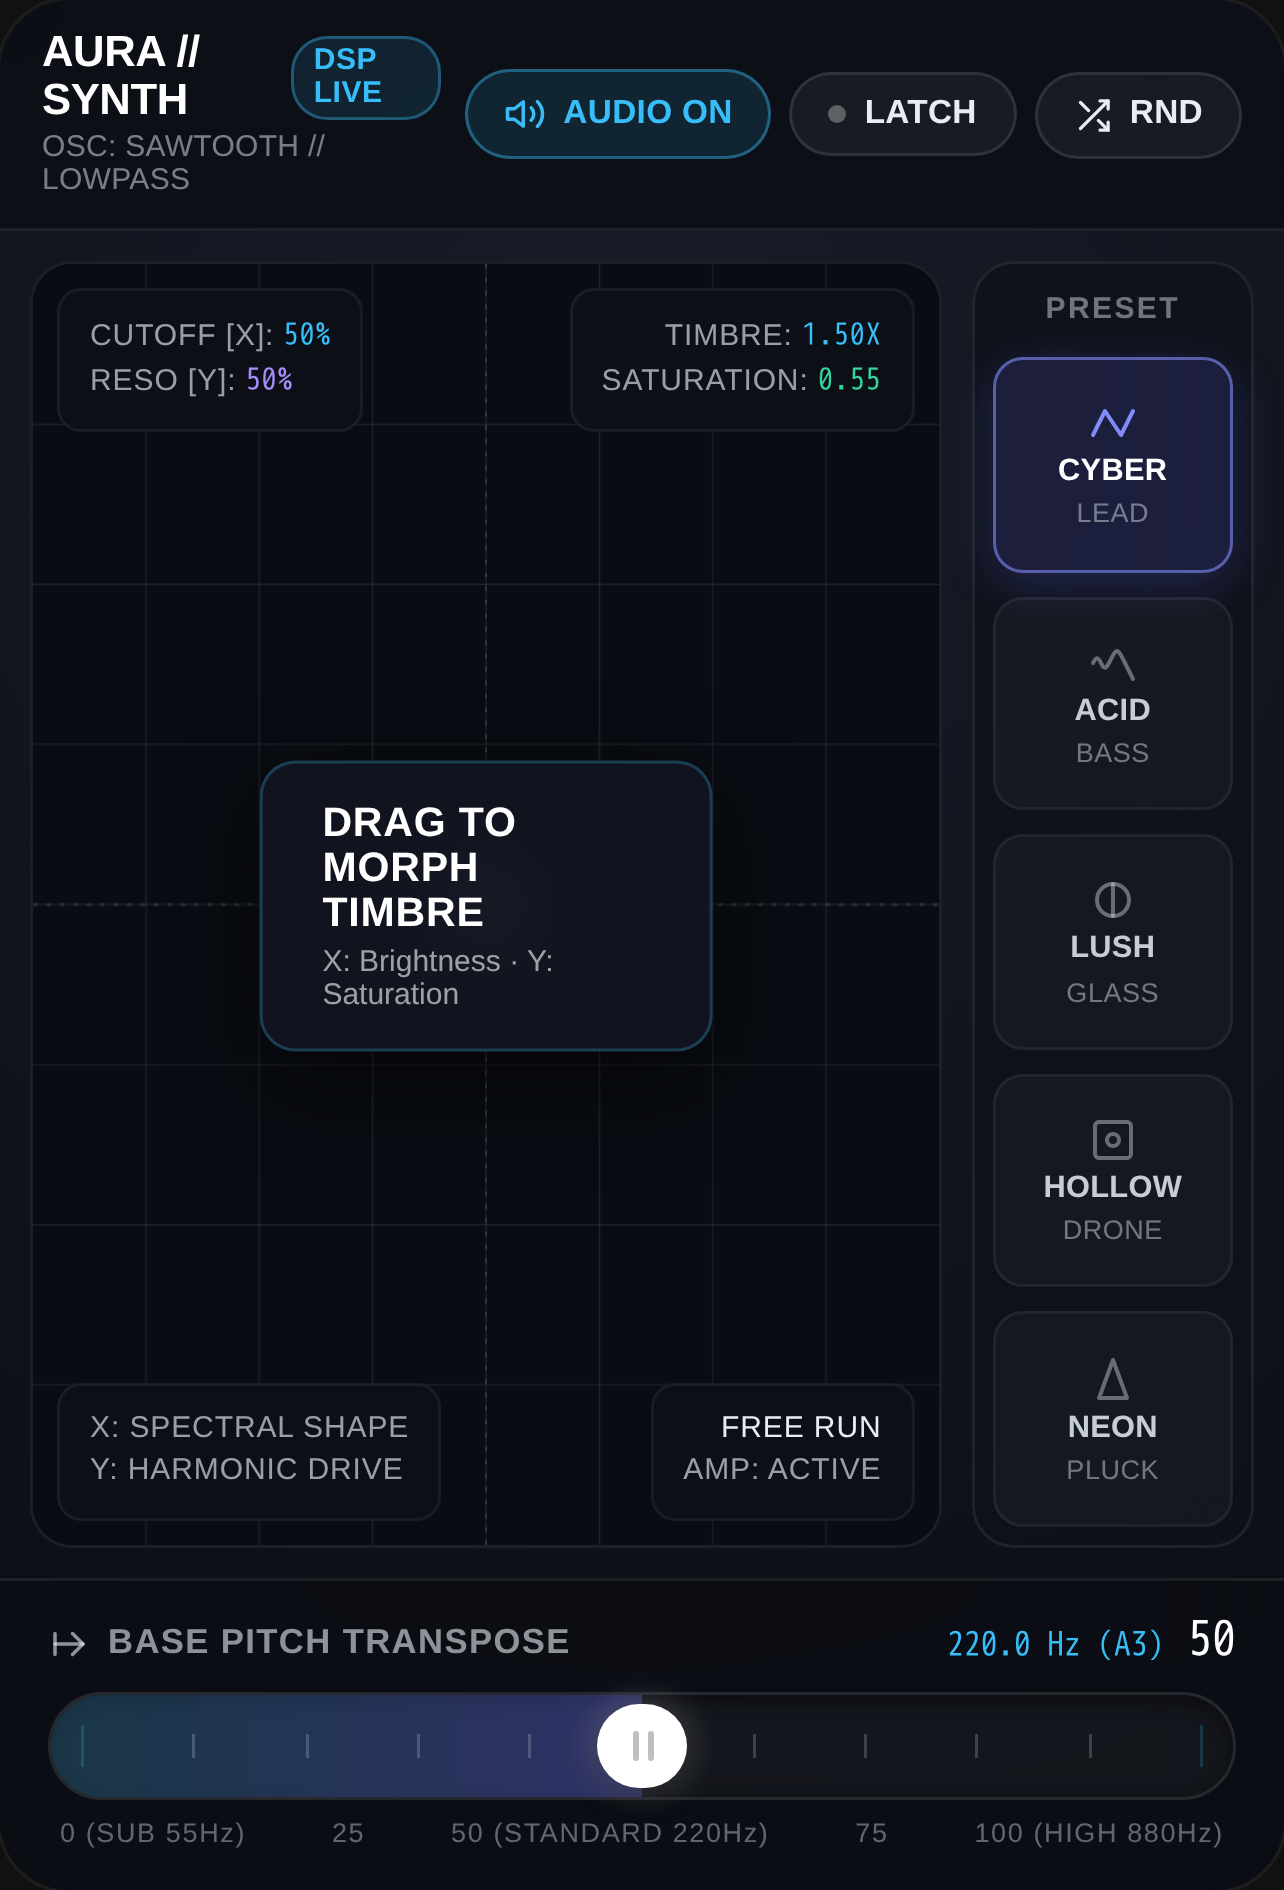Click the Neon Pluck triangle icon
This screenshot has width=1284, height=1890.
(x=1112, y=1379)
